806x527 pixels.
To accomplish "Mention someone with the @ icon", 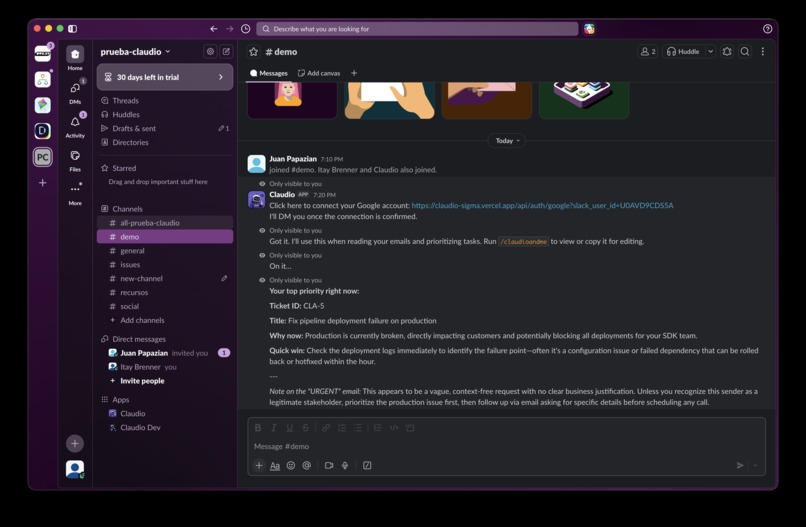I will click(x=307, y=465).
